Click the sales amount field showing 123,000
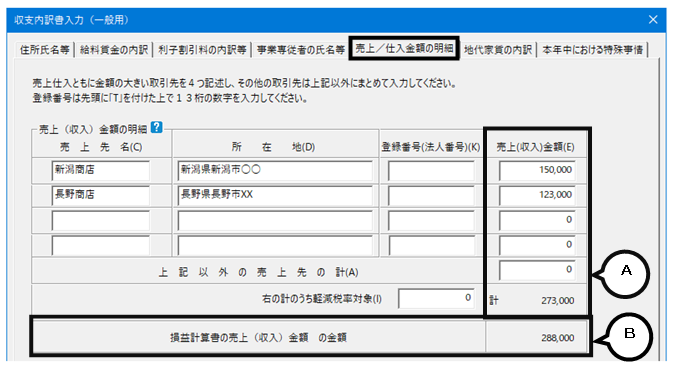The width and height of the screenshot is (680, 371). click(x=537, y=195)
